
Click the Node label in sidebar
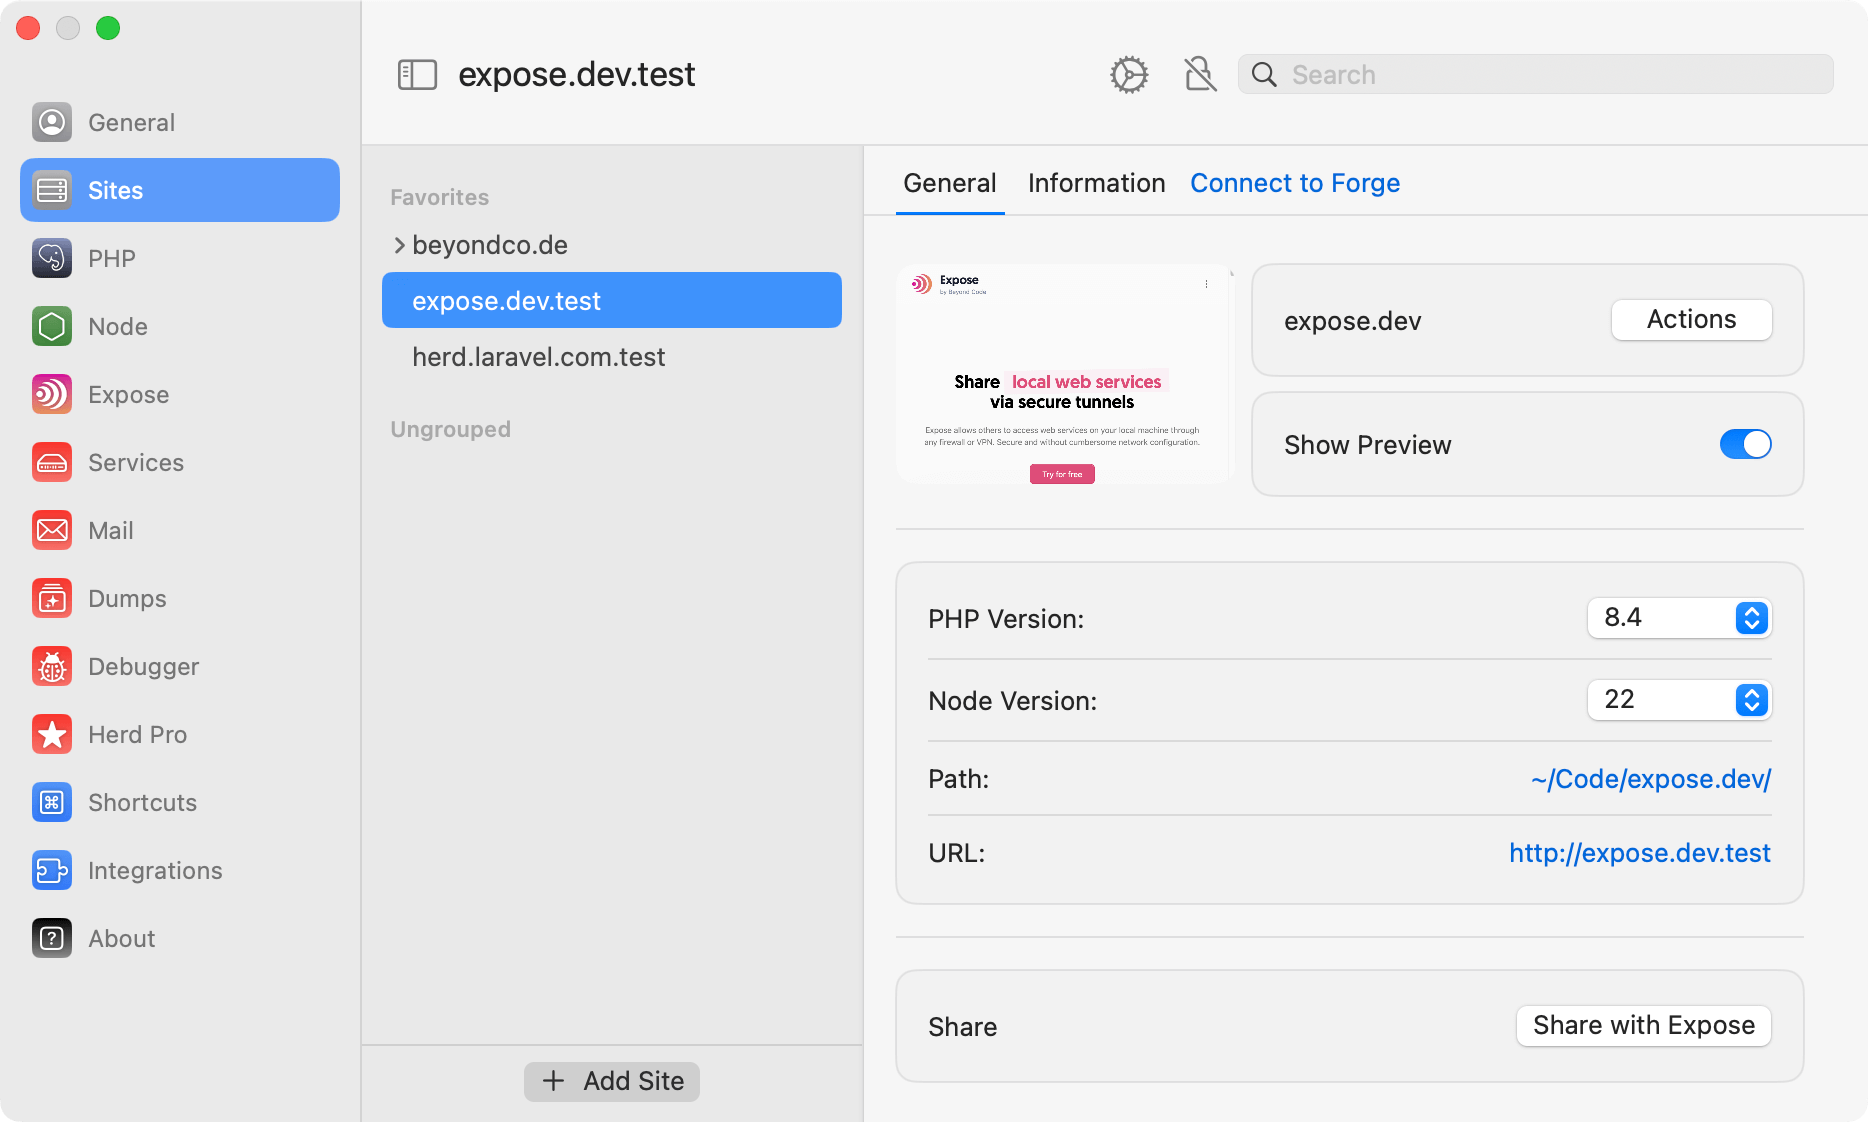[x=118, y=326]
